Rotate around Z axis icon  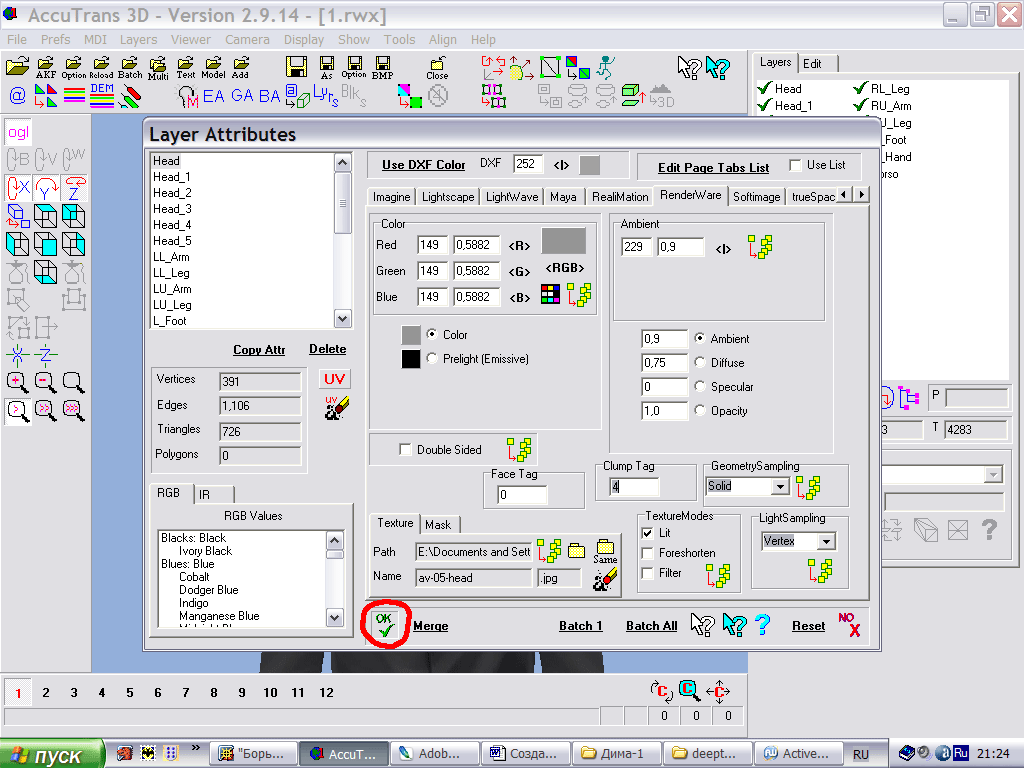(x=74, y=188)
